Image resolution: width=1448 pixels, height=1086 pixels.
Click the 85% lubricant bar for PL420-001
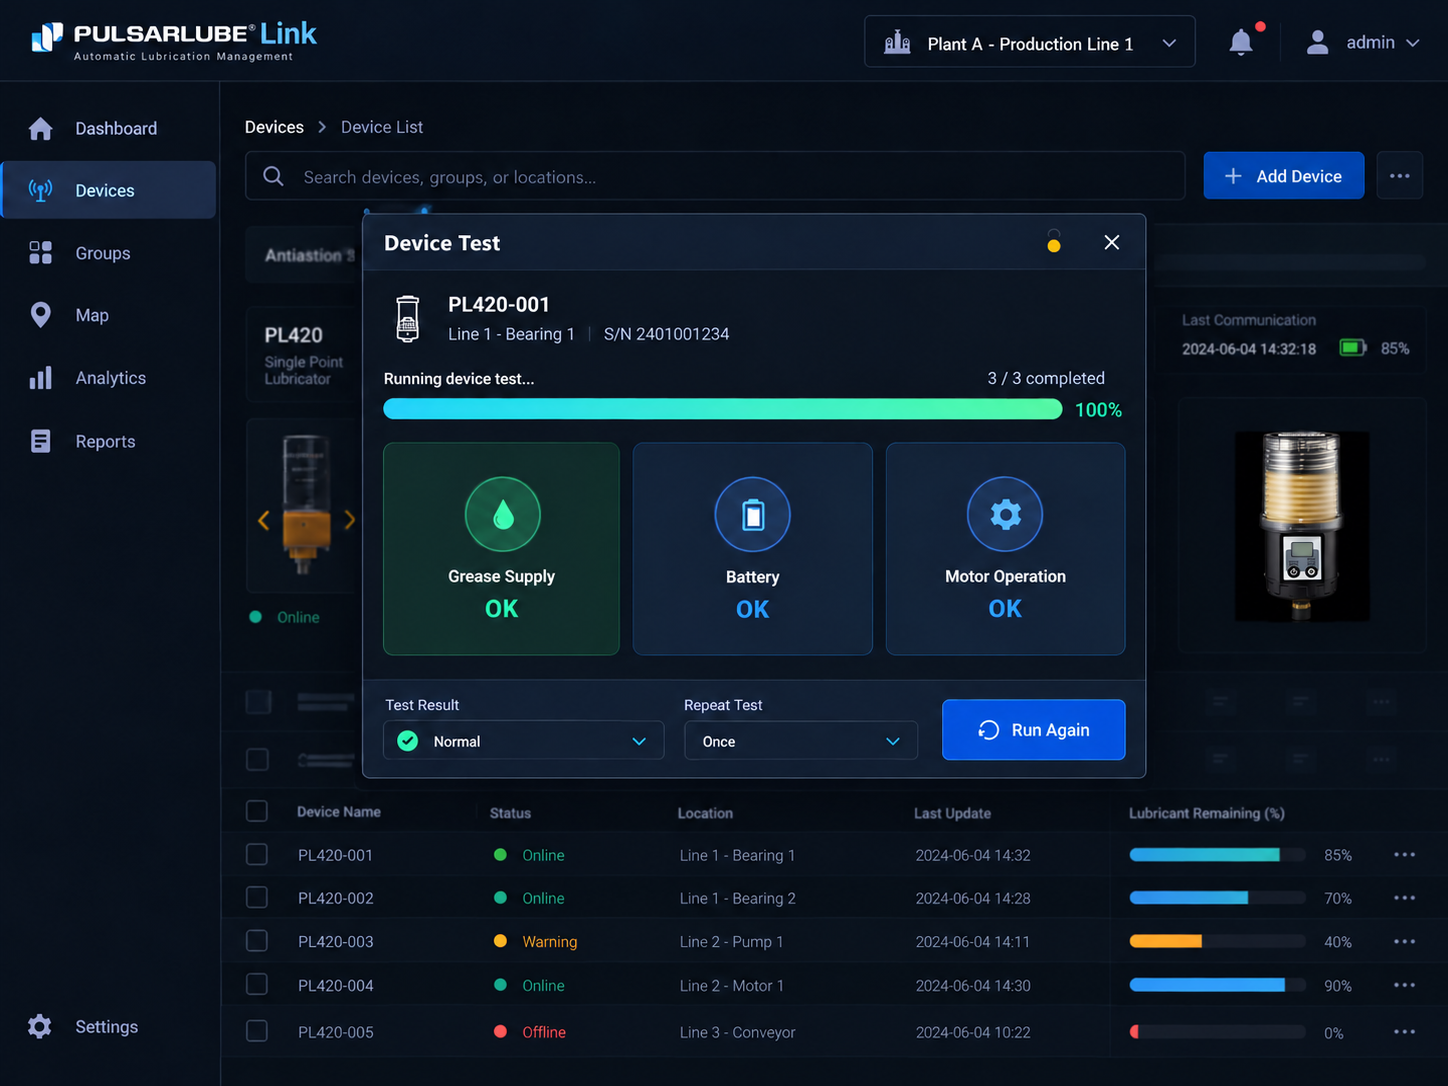[x=1217, y=855]
